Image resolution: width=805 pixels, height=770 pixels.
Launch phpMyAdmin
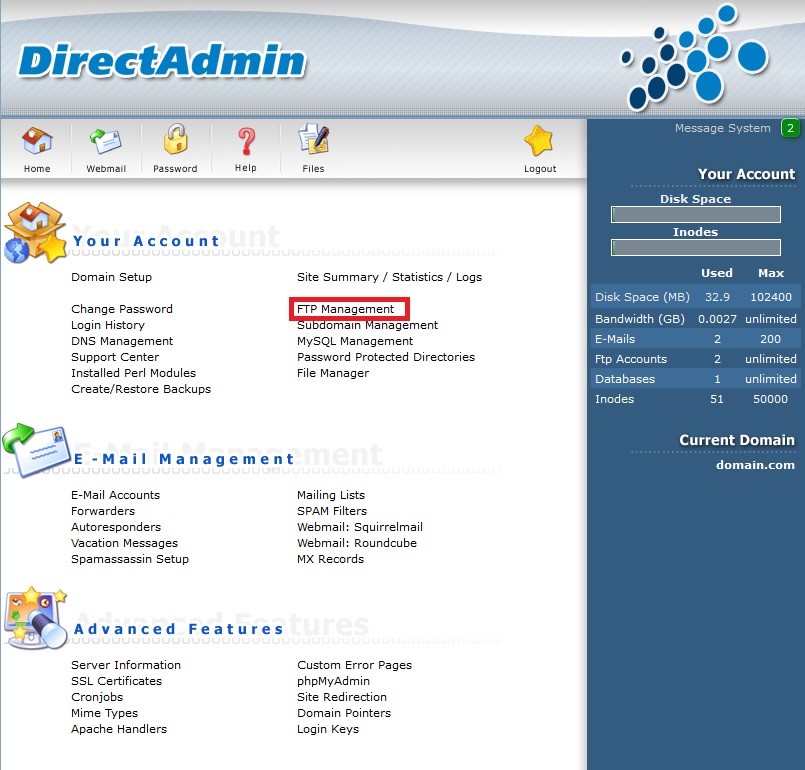point(333,681)
